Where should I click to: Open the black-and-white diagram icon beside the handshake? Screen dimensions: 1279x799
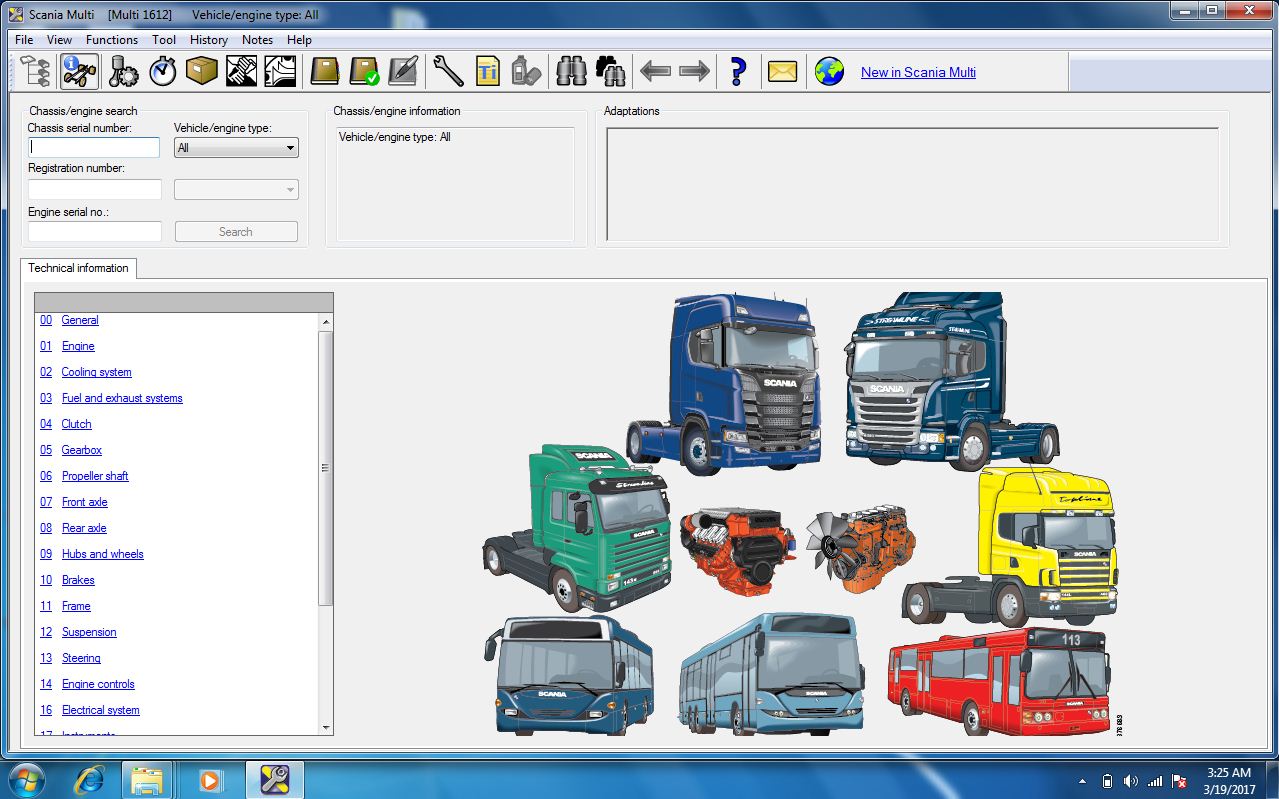pyautogui.click(x=280, y=72)
